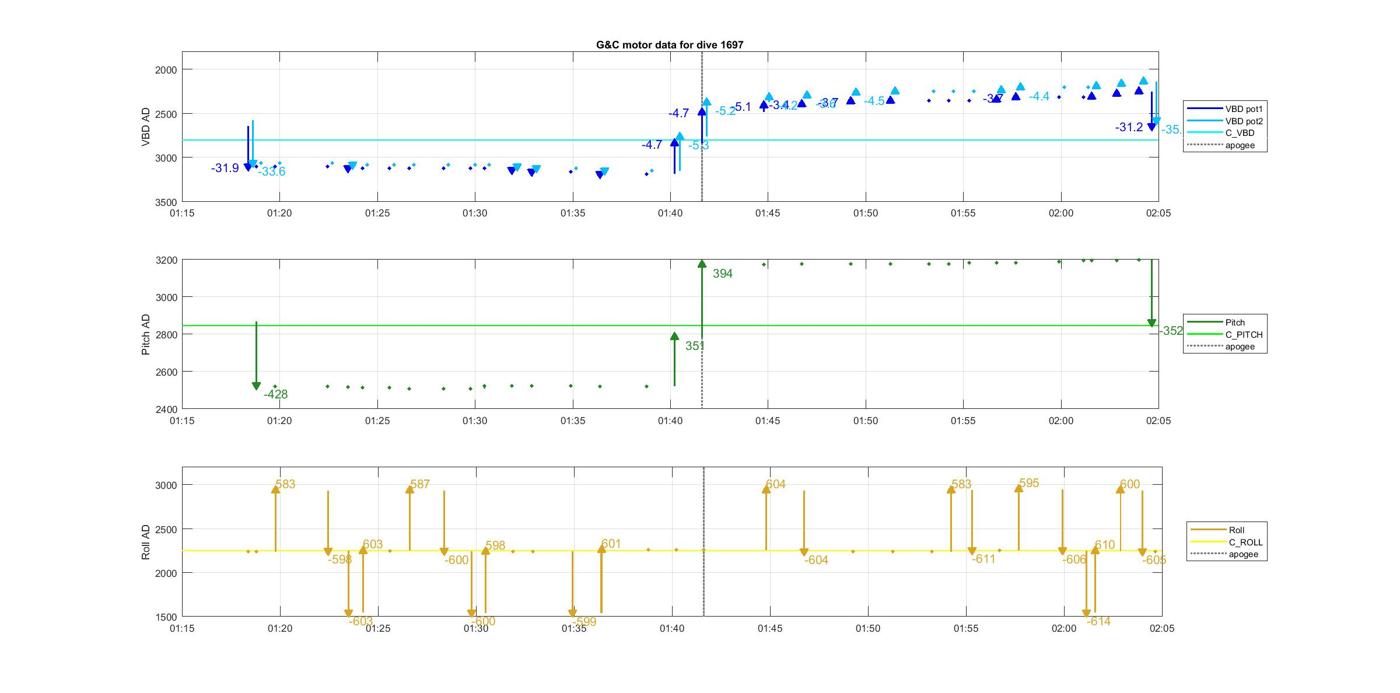The height and width of the screenshot is (693, 1400).
Task: Click the '-428' pitch data label
Action: point(275,395)
